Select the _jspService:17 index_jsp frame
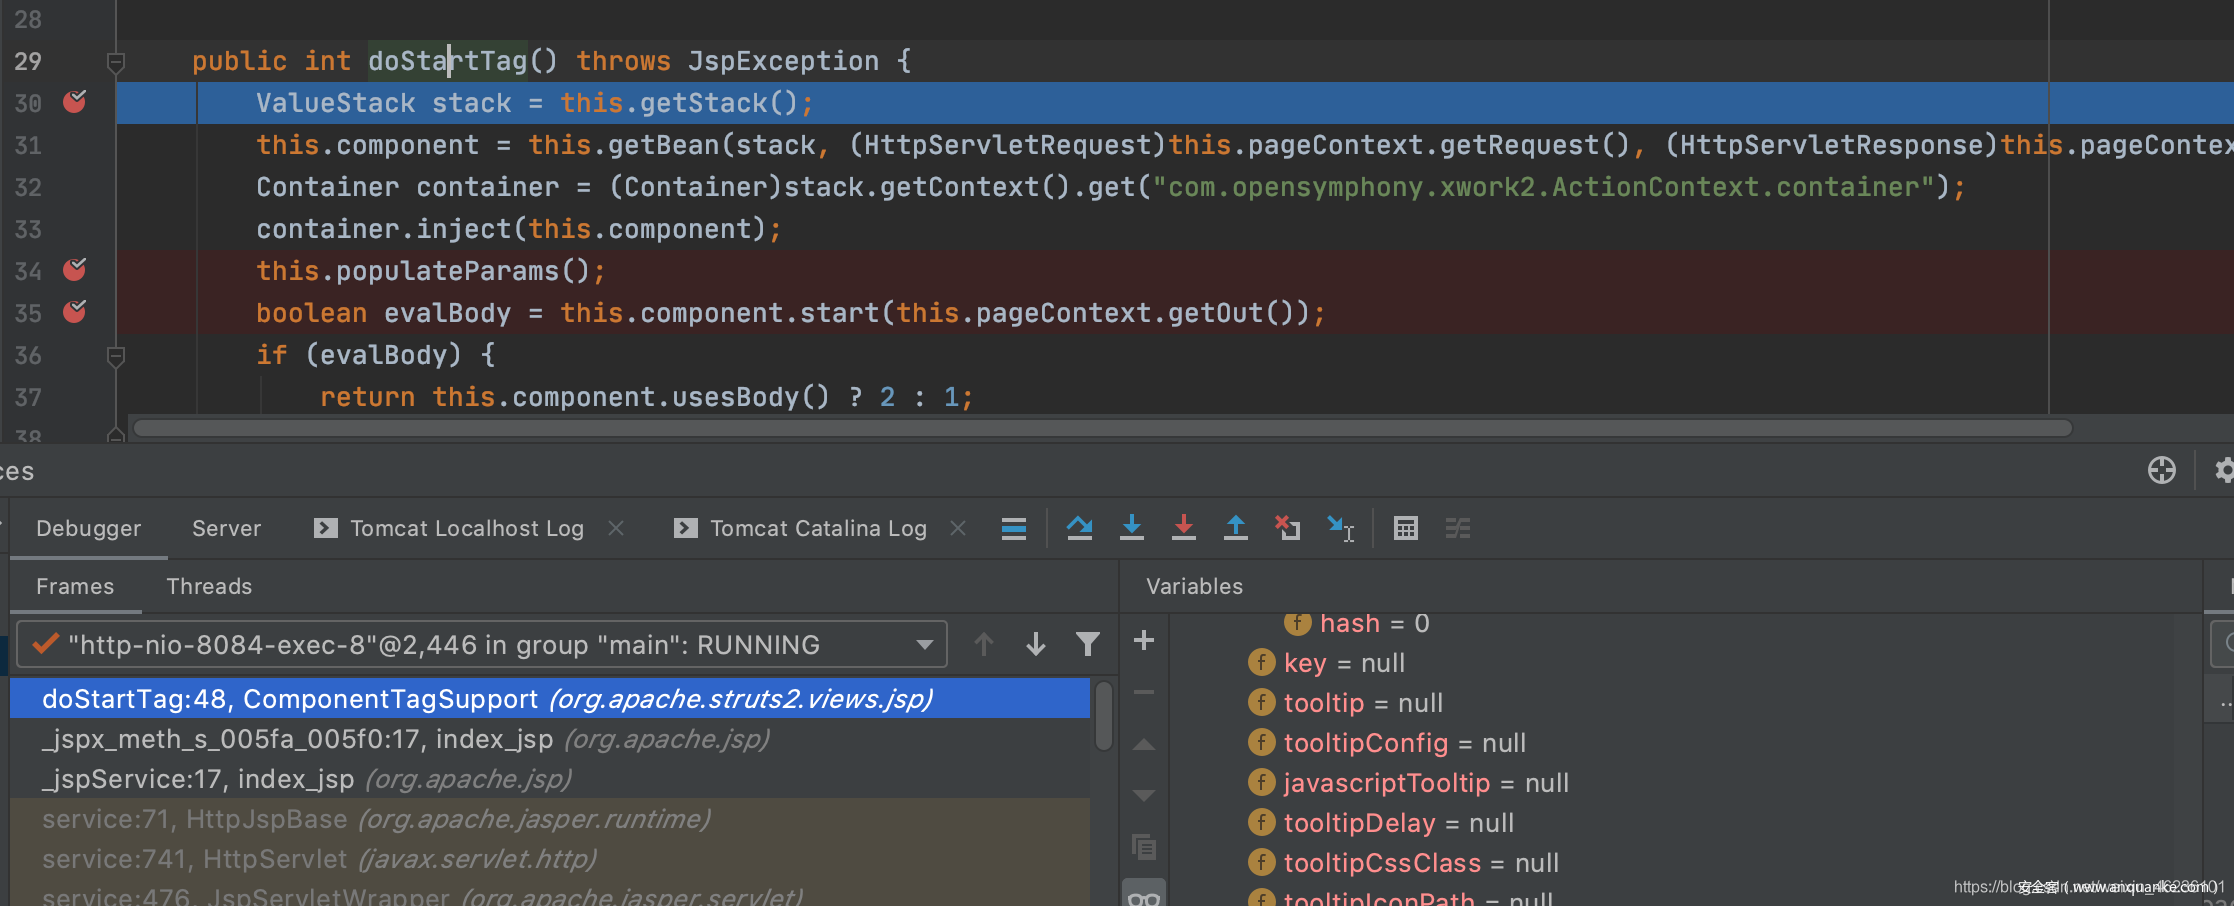 tap(550, 778)
